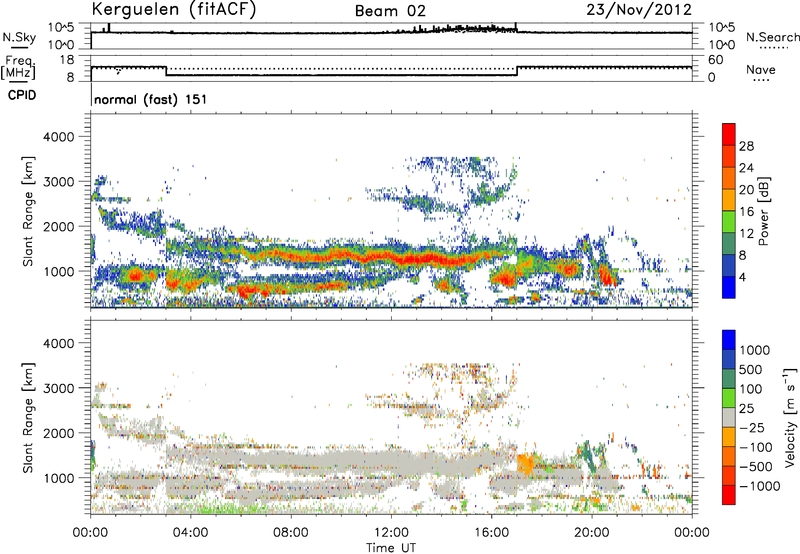Click the 'Velocity [m s-1]' colorbar label
Image resolution: width=800 pixels, height=554 pixels.
(790, 417)
